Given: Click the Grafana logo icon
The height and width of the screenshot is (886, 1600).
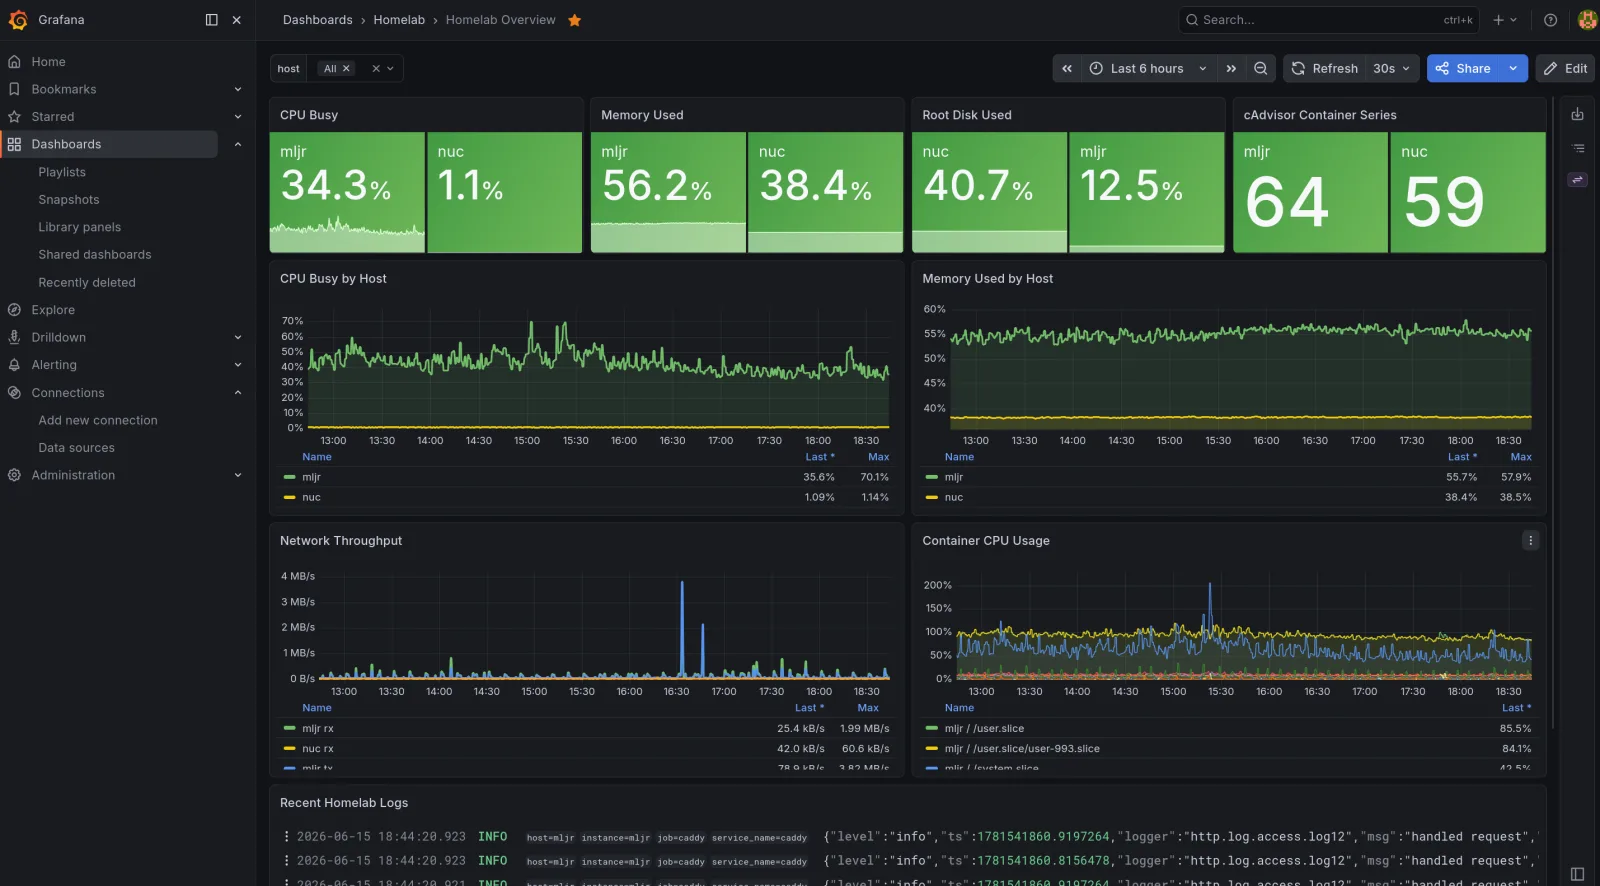Looking at the screenshot, I should [18, 20].
